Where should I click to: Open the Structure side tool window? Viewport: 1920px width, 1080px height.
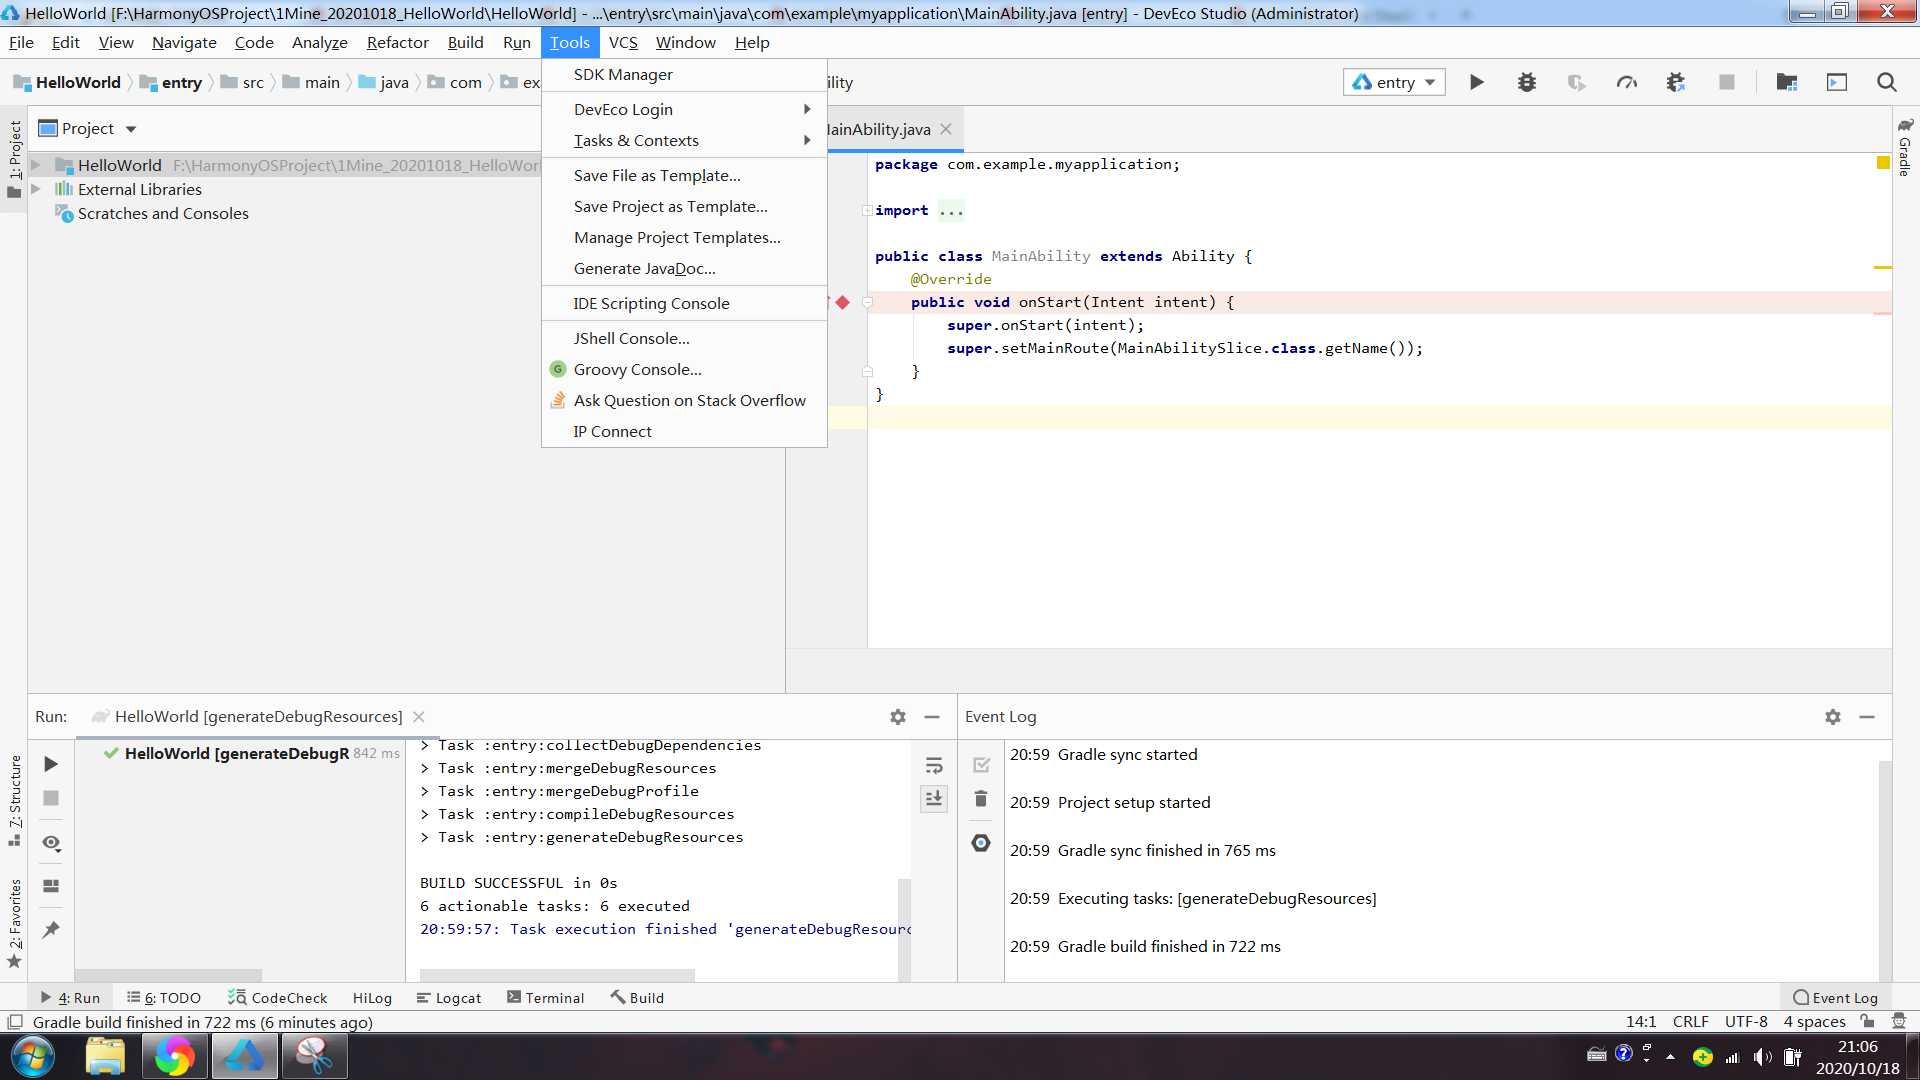point(14,800)
